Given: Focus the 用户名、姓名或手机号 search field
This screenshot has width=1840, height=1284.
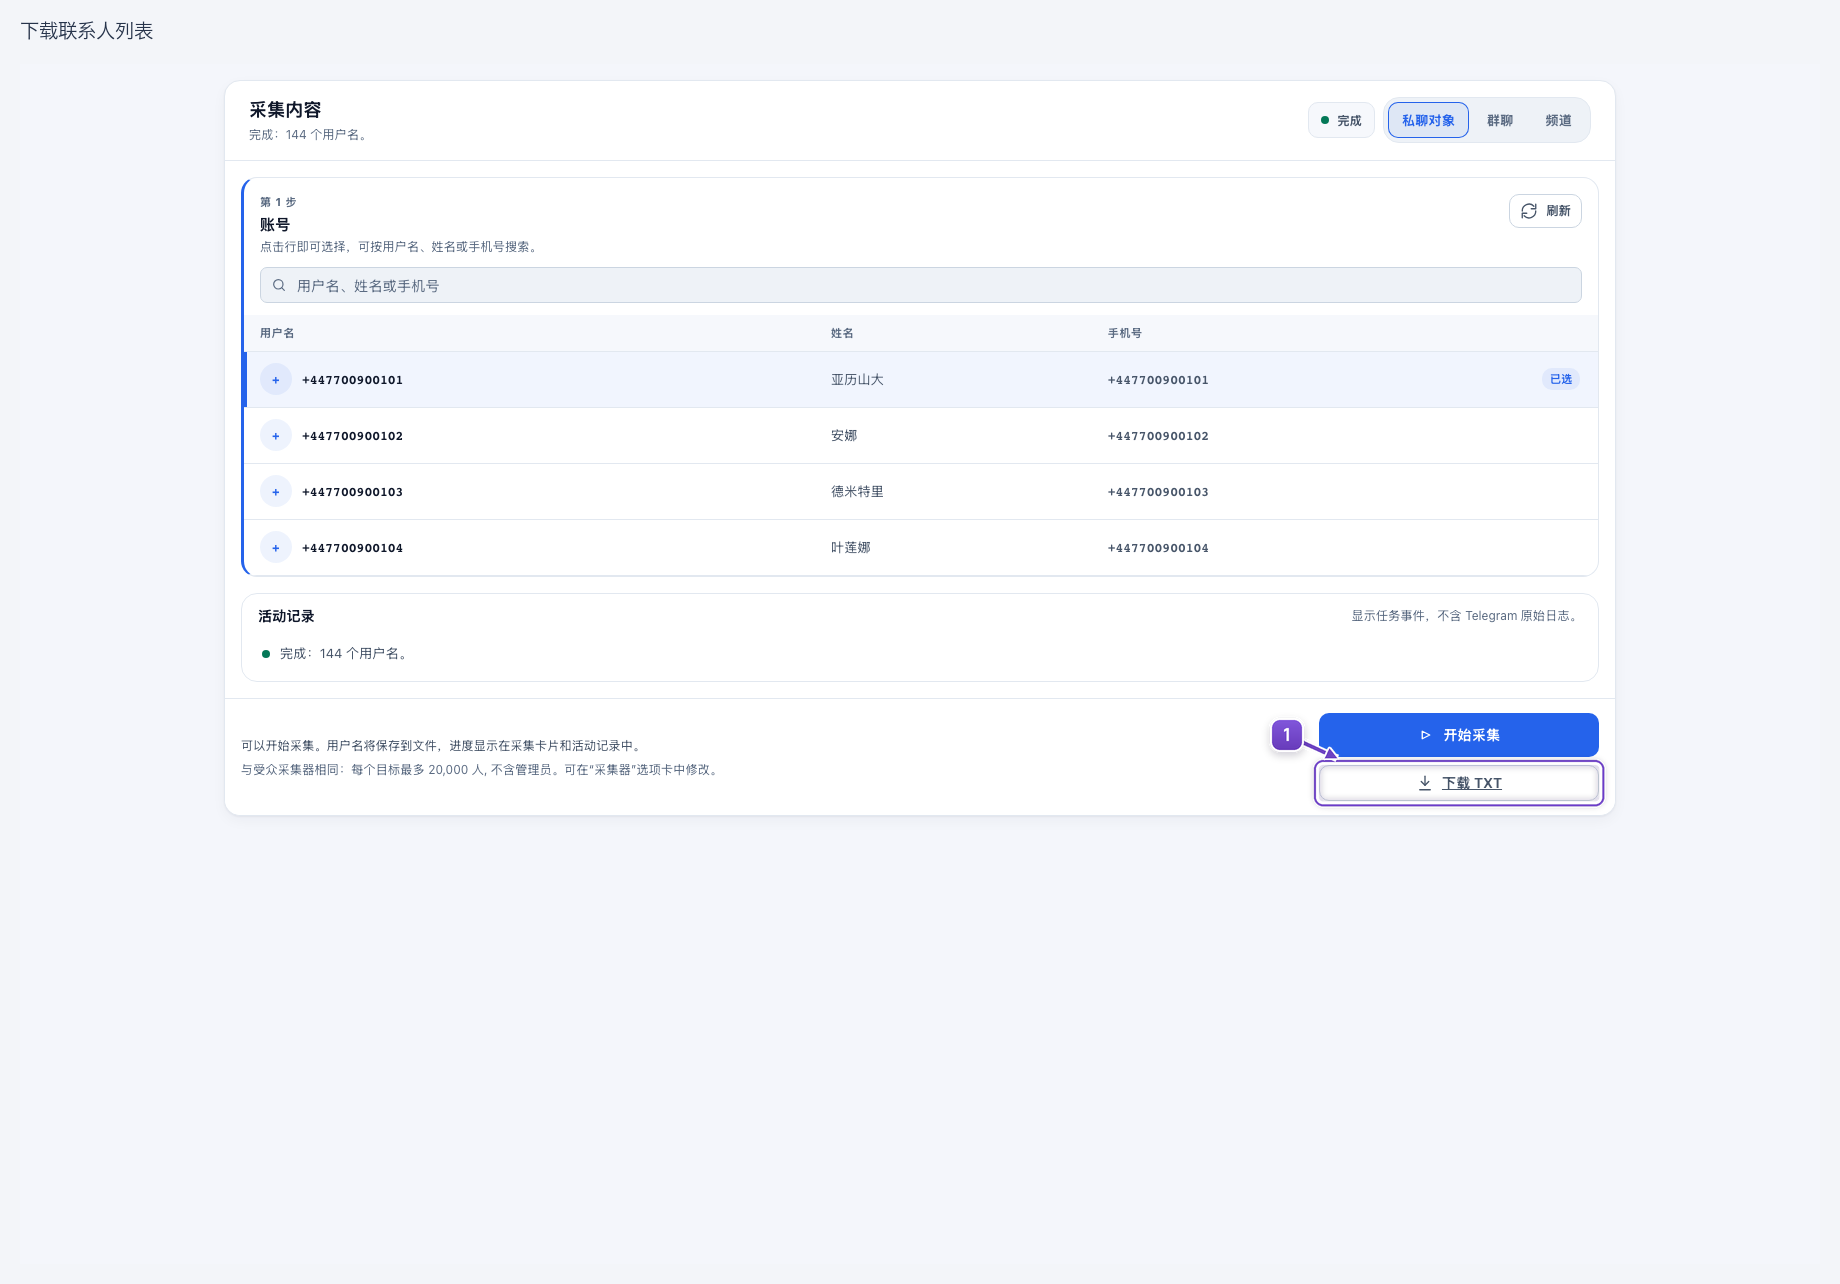Looking at the screenshot, I should (921, 285).
